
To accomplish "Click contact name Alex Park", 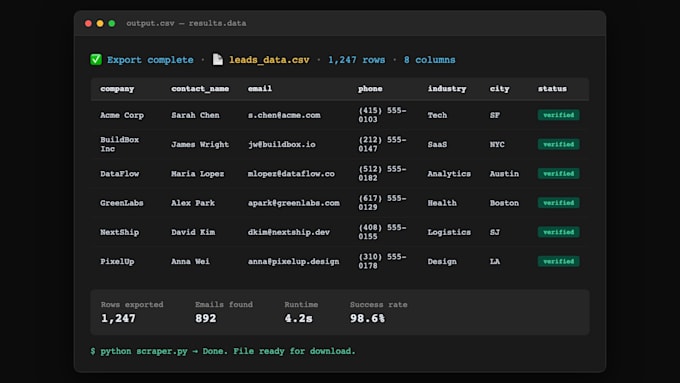I will click(193, 203).
